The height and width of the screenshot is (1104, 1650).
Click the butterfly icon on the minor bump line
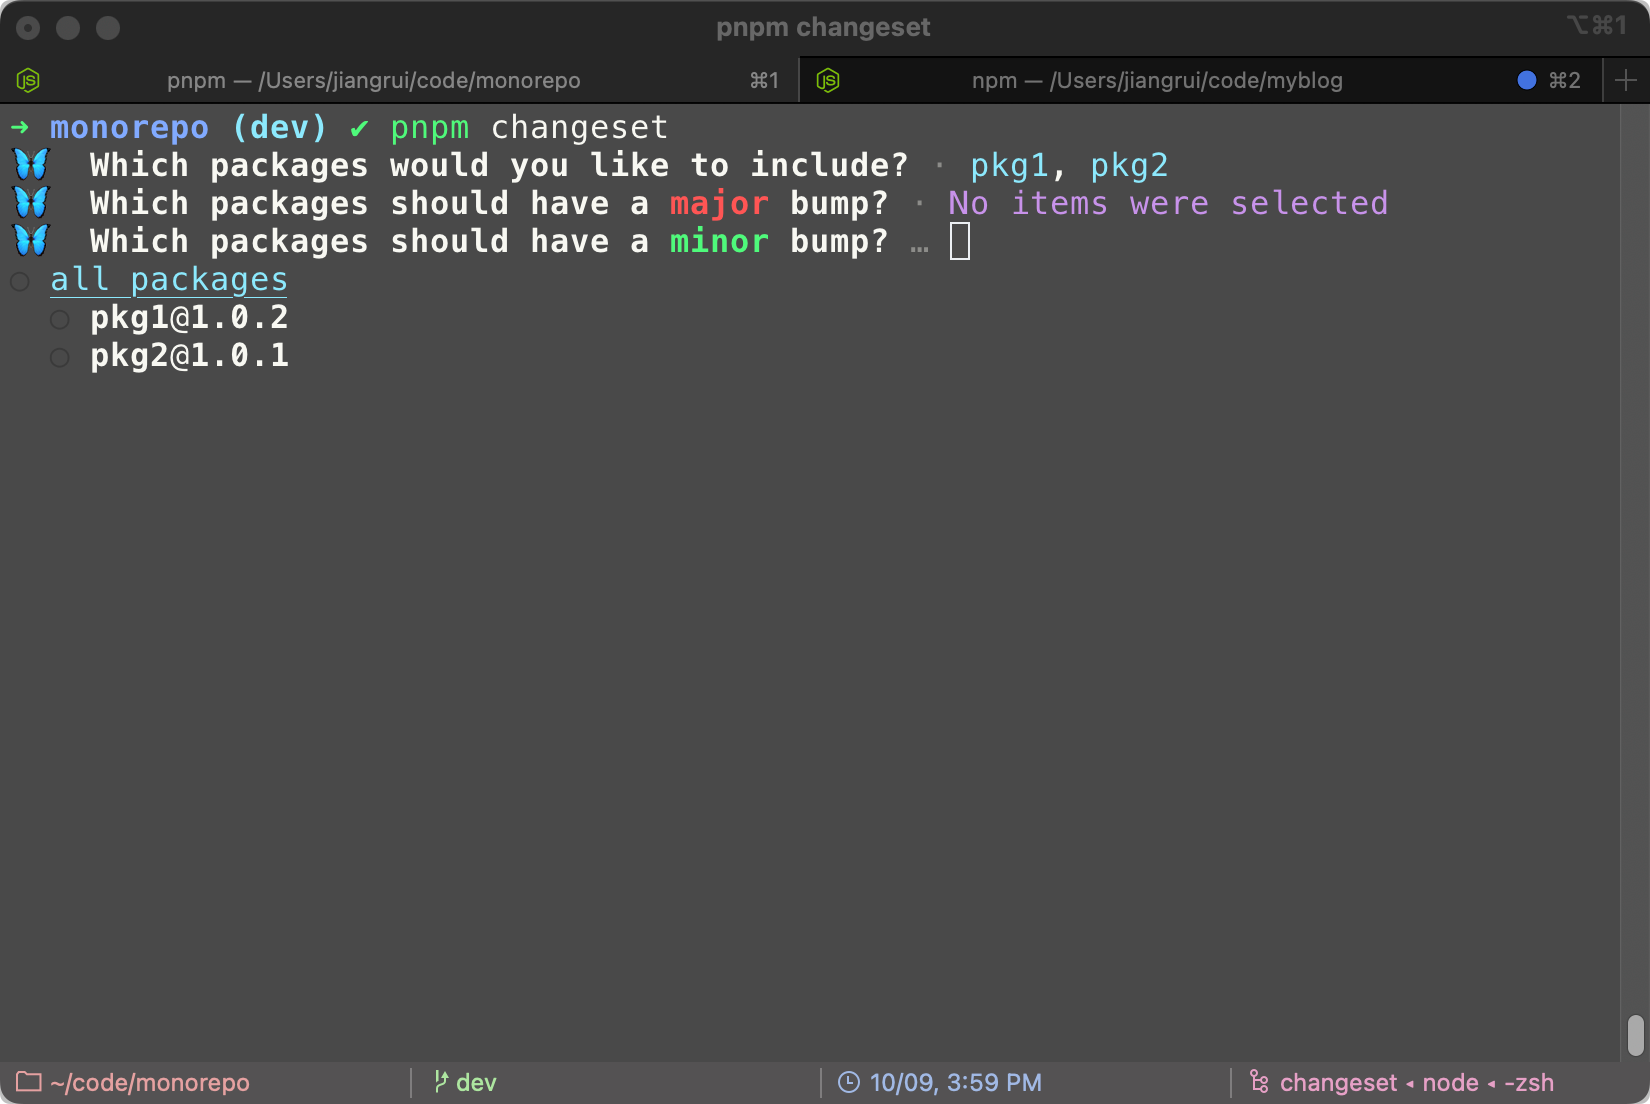coord(31,240)
